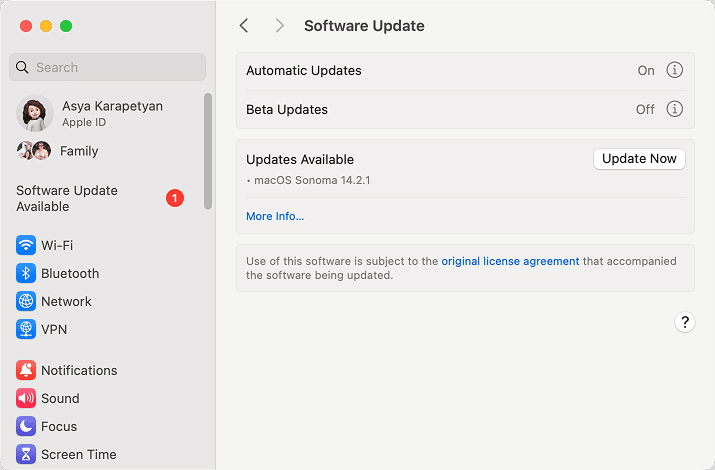
Task: Select the Sound speaker icon
Action: pyautogui.click(x=26, y=399)
